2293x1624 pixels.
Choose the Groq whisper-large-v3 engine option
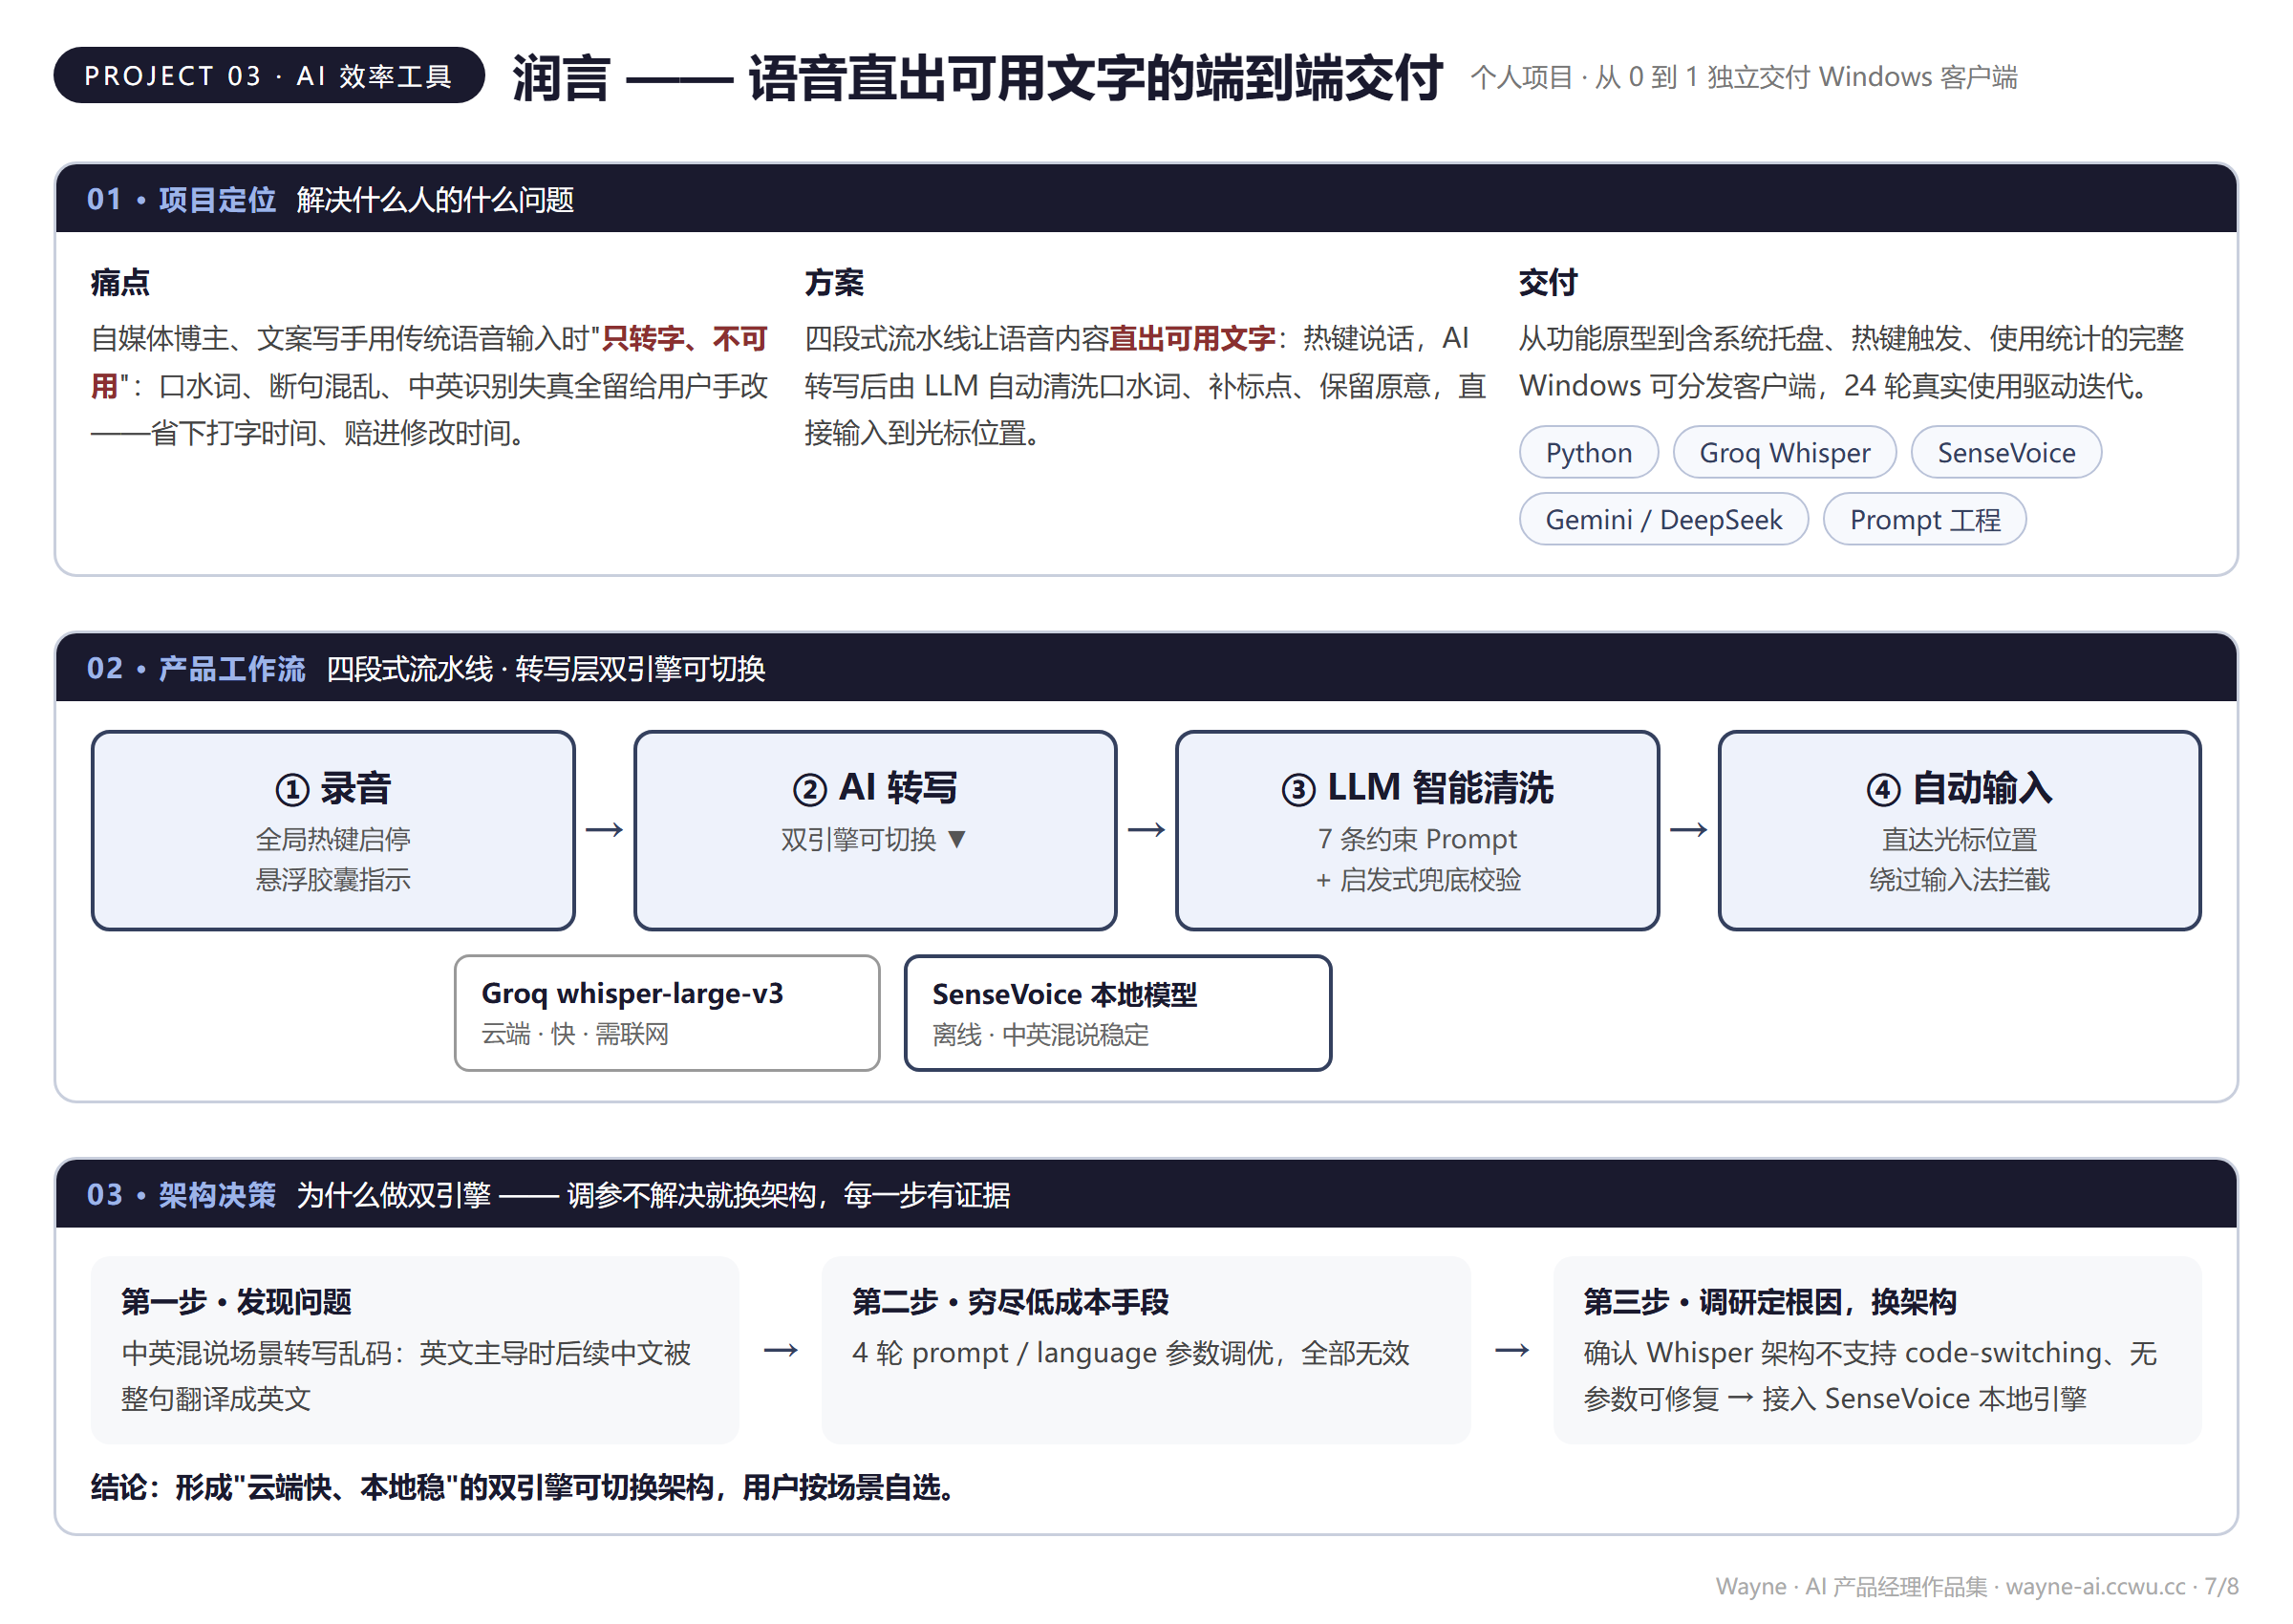pos(667,1013)
